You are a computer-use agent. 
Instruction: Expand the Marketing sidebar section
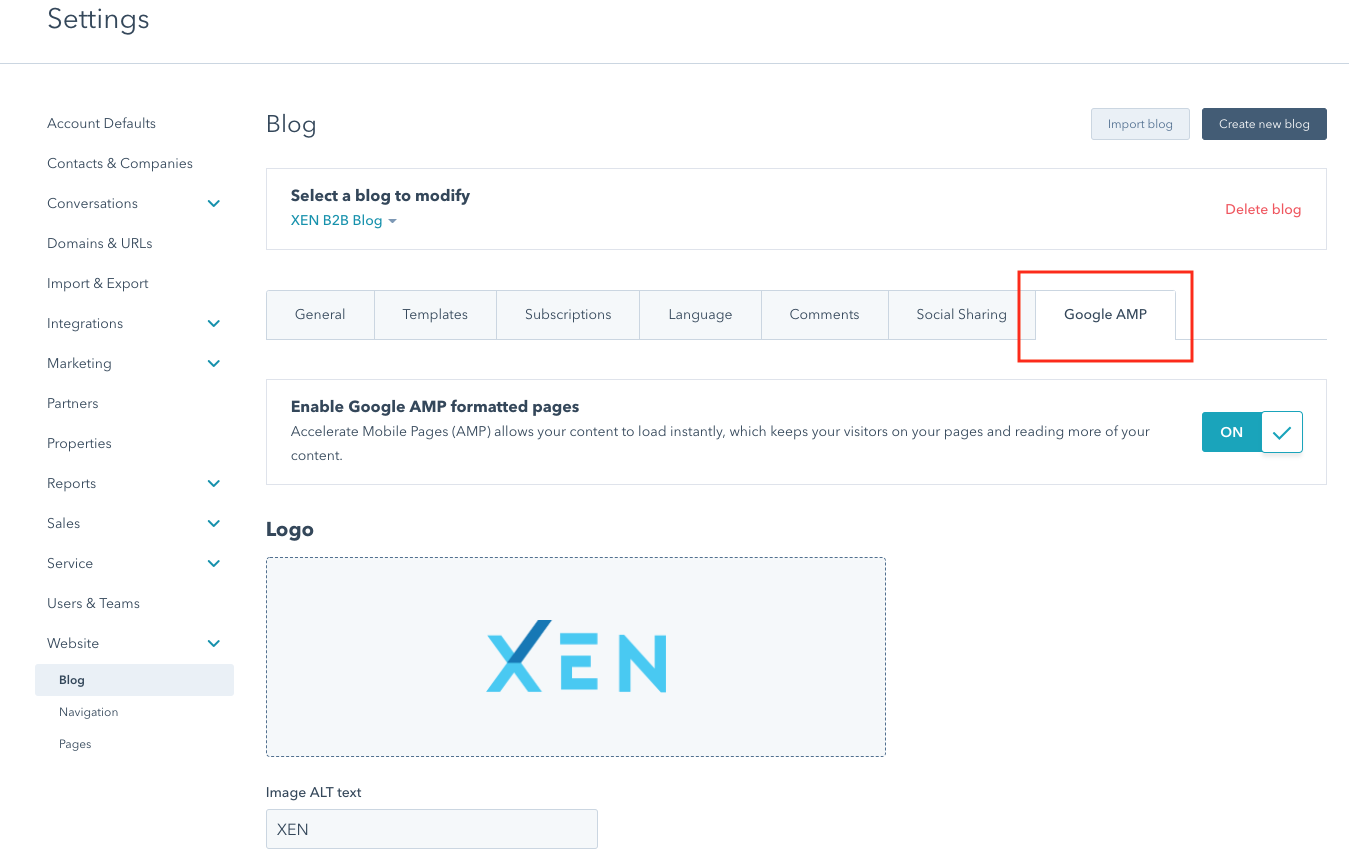click(213, 363)
